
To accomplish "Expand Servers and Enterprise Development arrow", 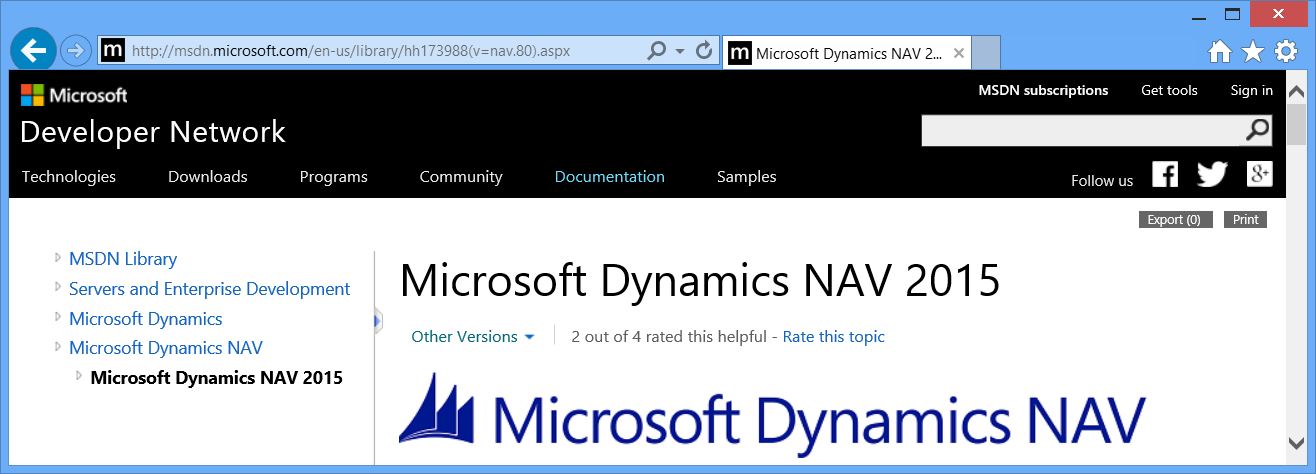I will click(x=58, y=288).
